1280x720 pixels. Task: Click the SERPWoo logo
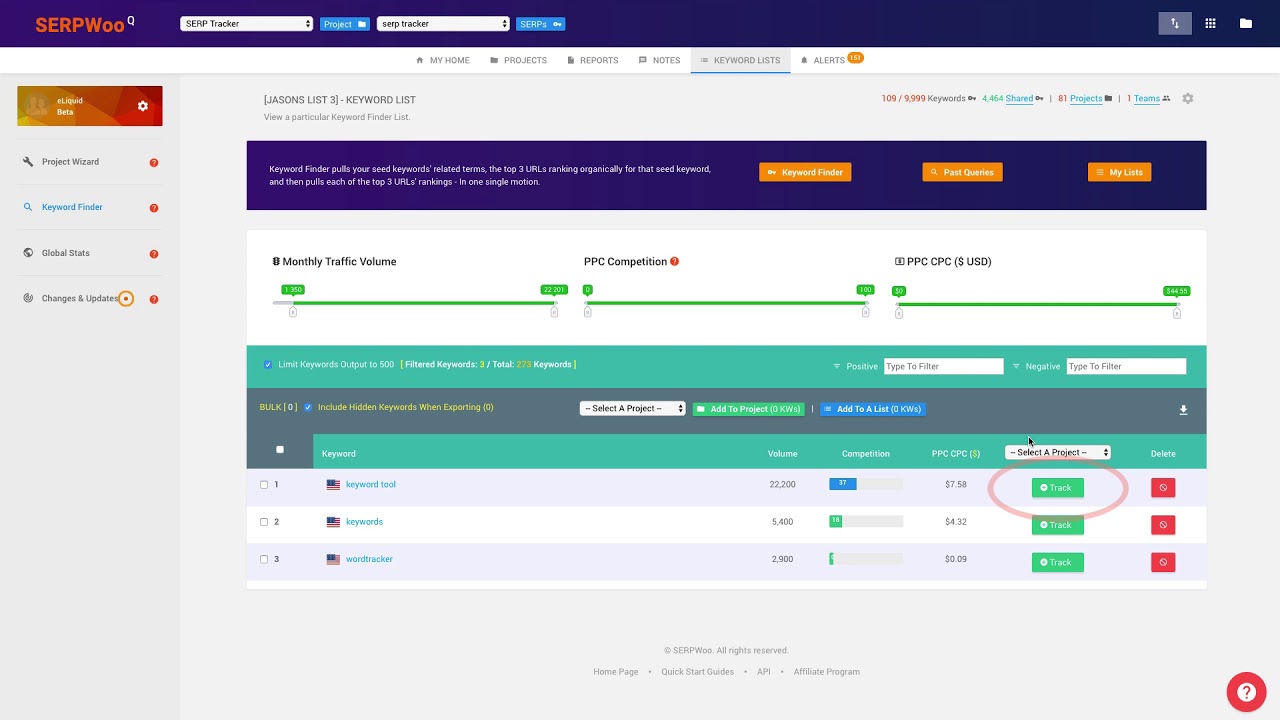[x=85, y=24]
